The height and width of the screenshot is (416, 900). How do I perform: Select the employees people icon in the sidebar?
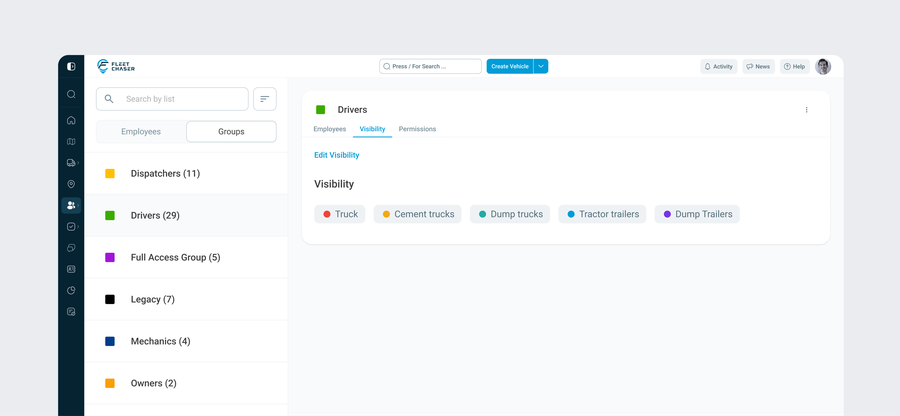[71, 205]
